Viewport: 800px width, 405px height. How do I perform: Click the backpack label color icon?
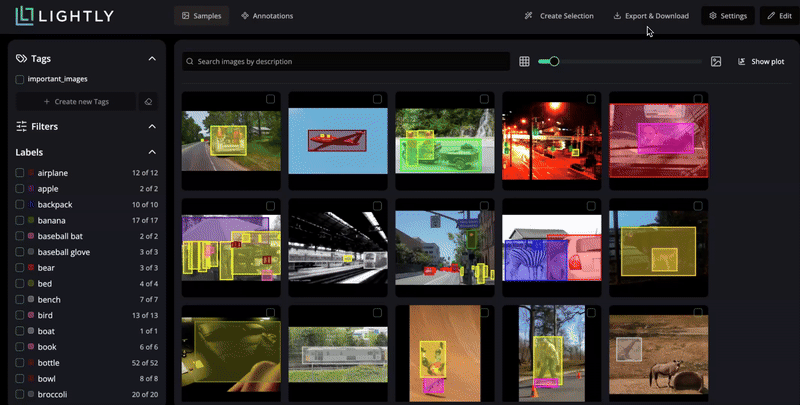[31, 205]
